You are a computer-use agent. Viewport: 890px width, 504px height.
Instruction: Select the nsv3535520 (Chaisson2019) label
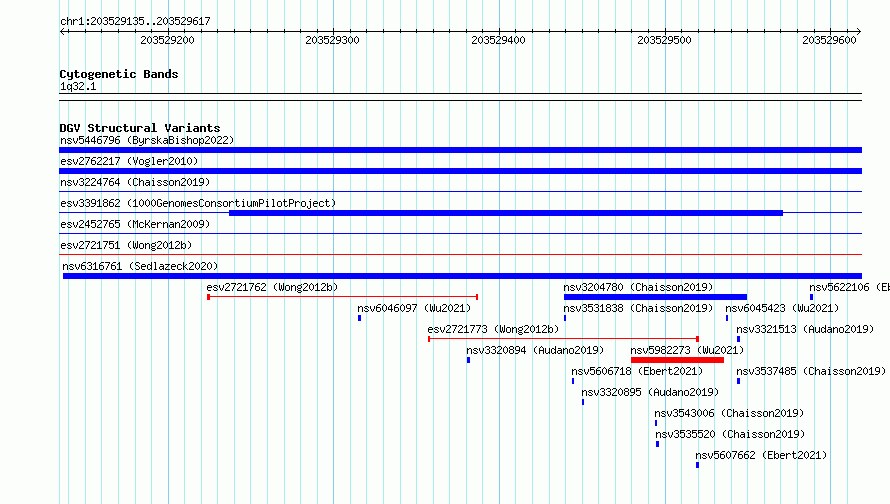[731, 434]
